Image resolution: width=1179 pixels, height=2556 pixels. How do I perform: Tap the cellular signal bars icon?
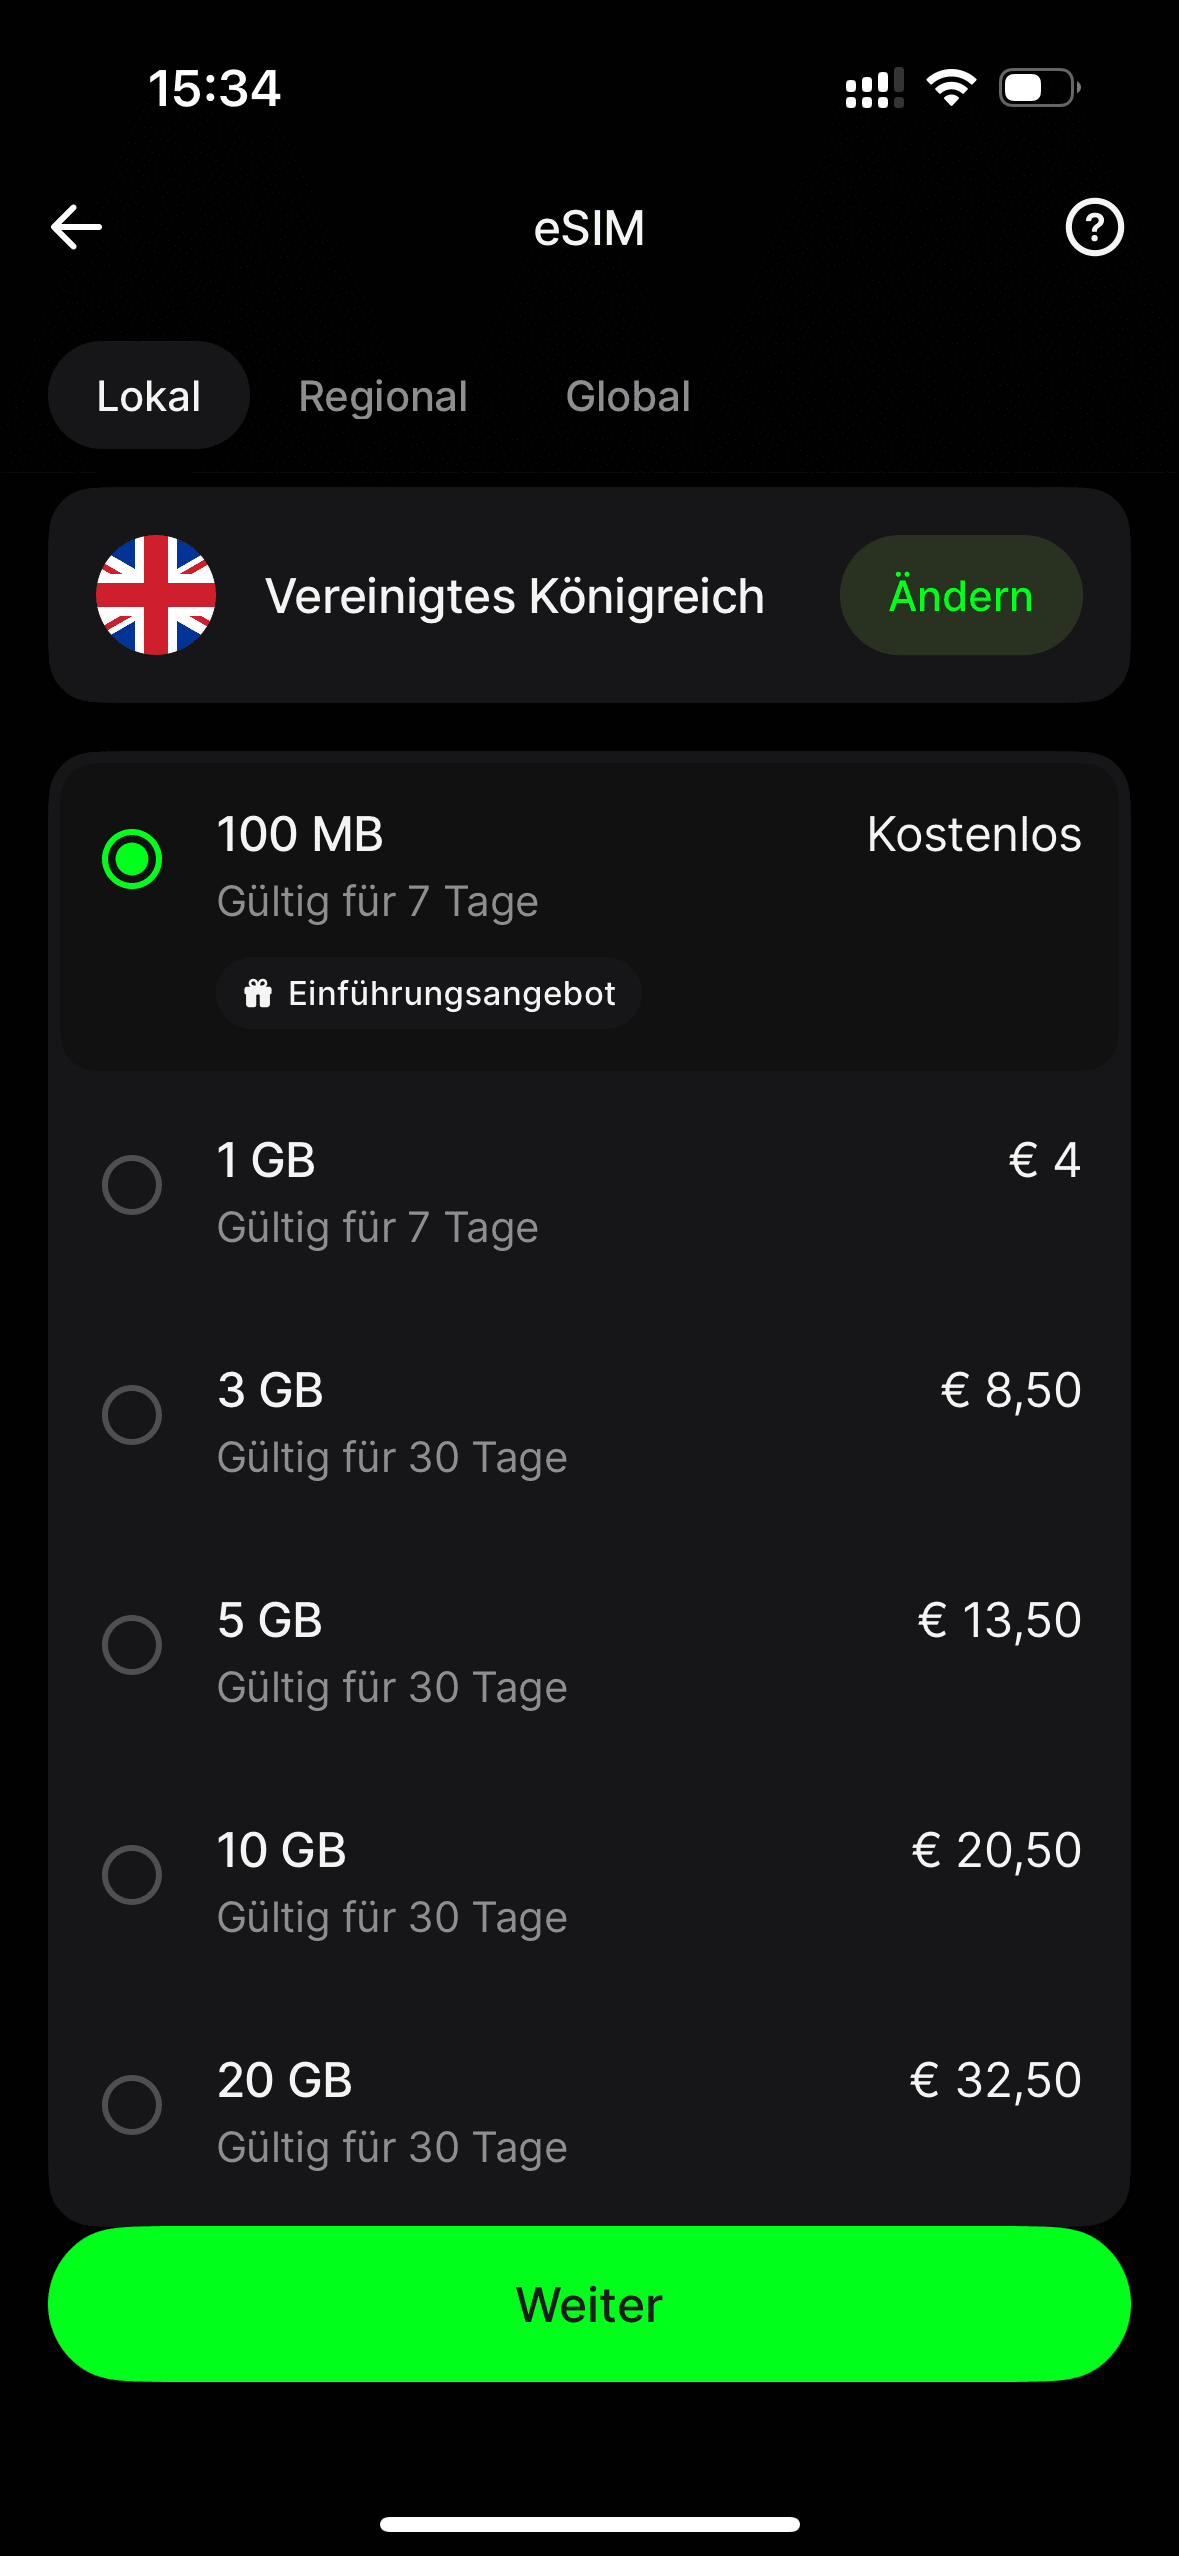[x=874, y=88]
